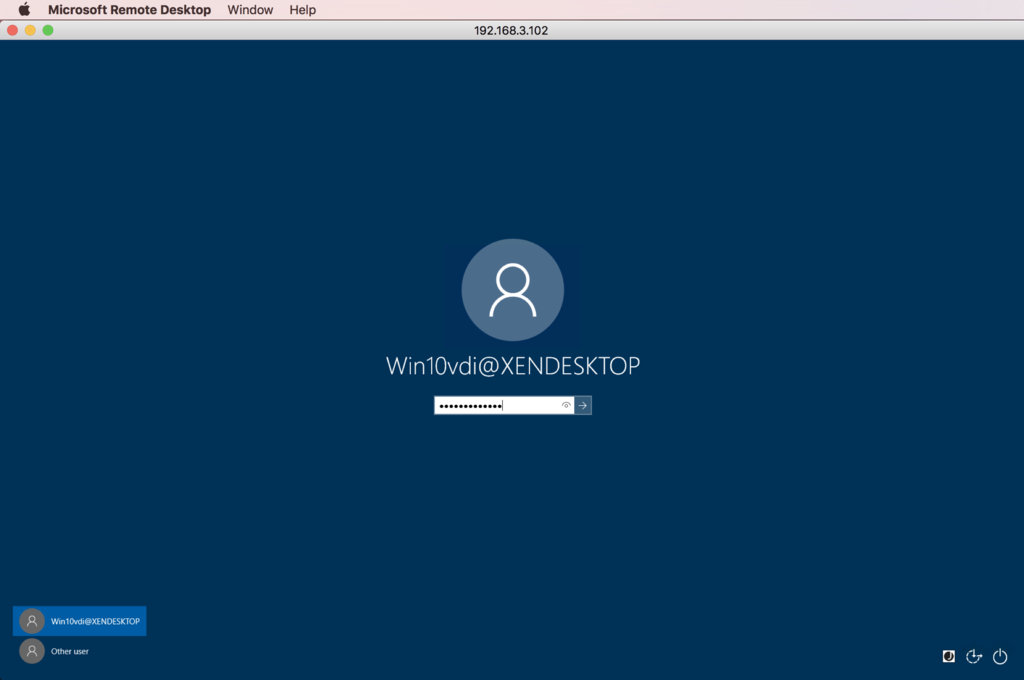The image size is (1024, 680).
Task: Click the password input field
Action: pos(504,405)
